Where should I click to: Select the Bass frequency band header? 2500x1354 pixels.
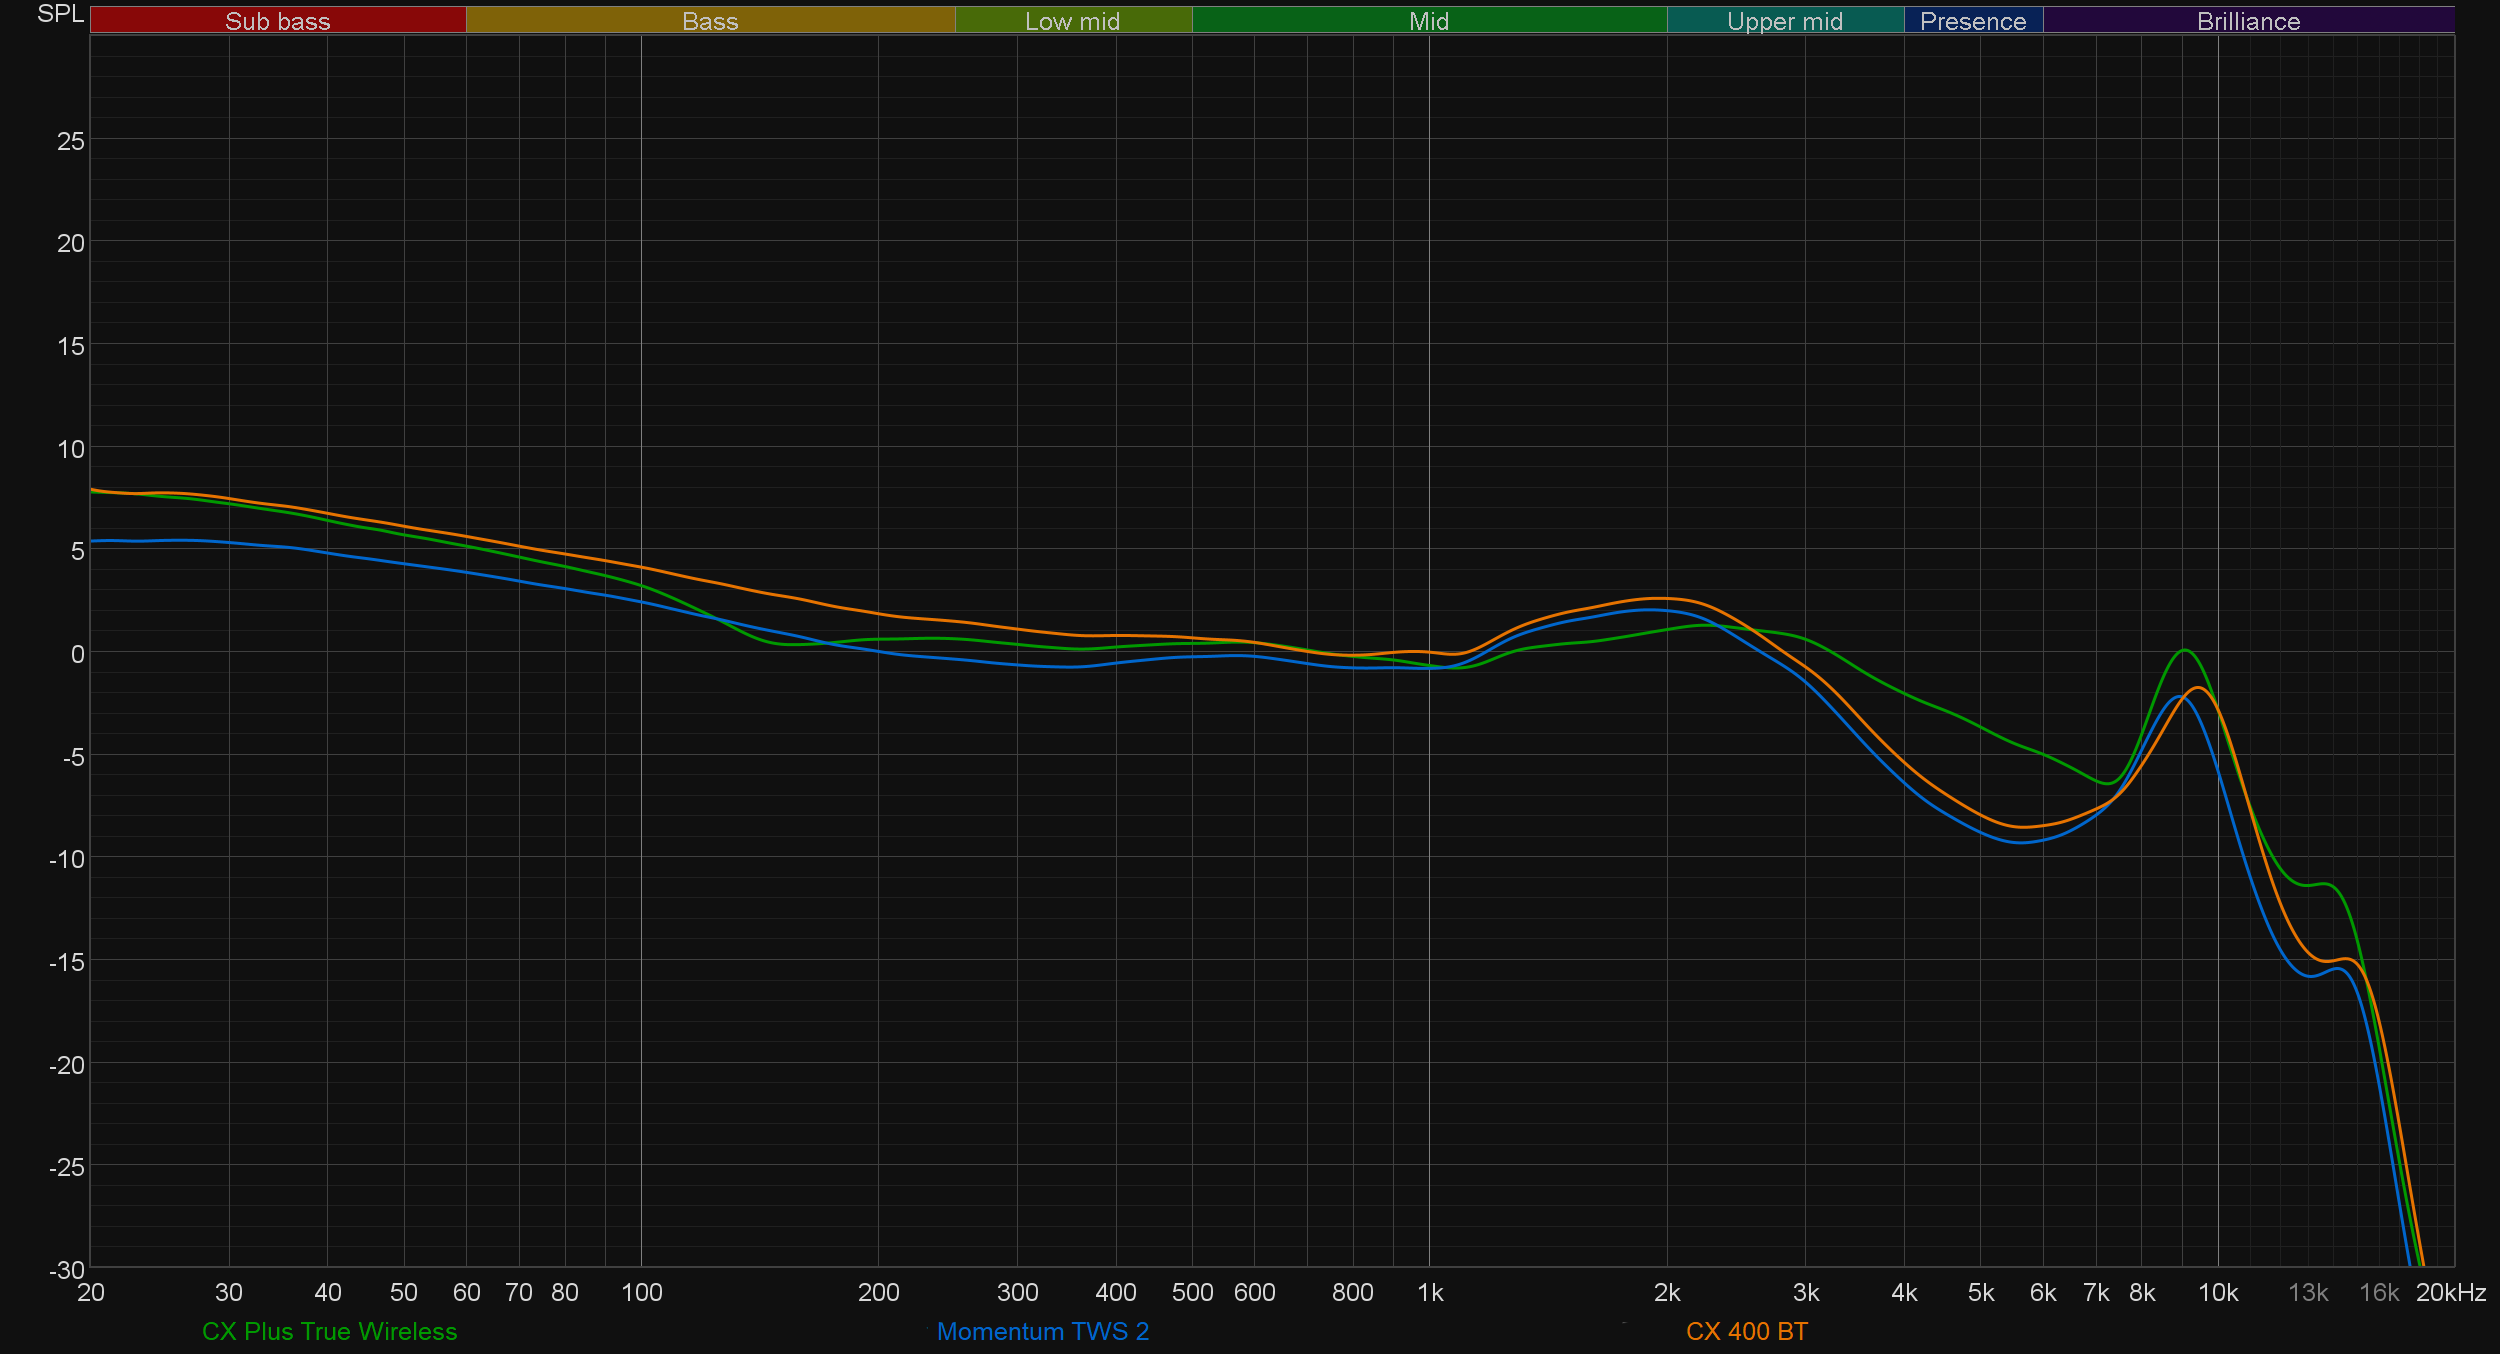[710, 21]
